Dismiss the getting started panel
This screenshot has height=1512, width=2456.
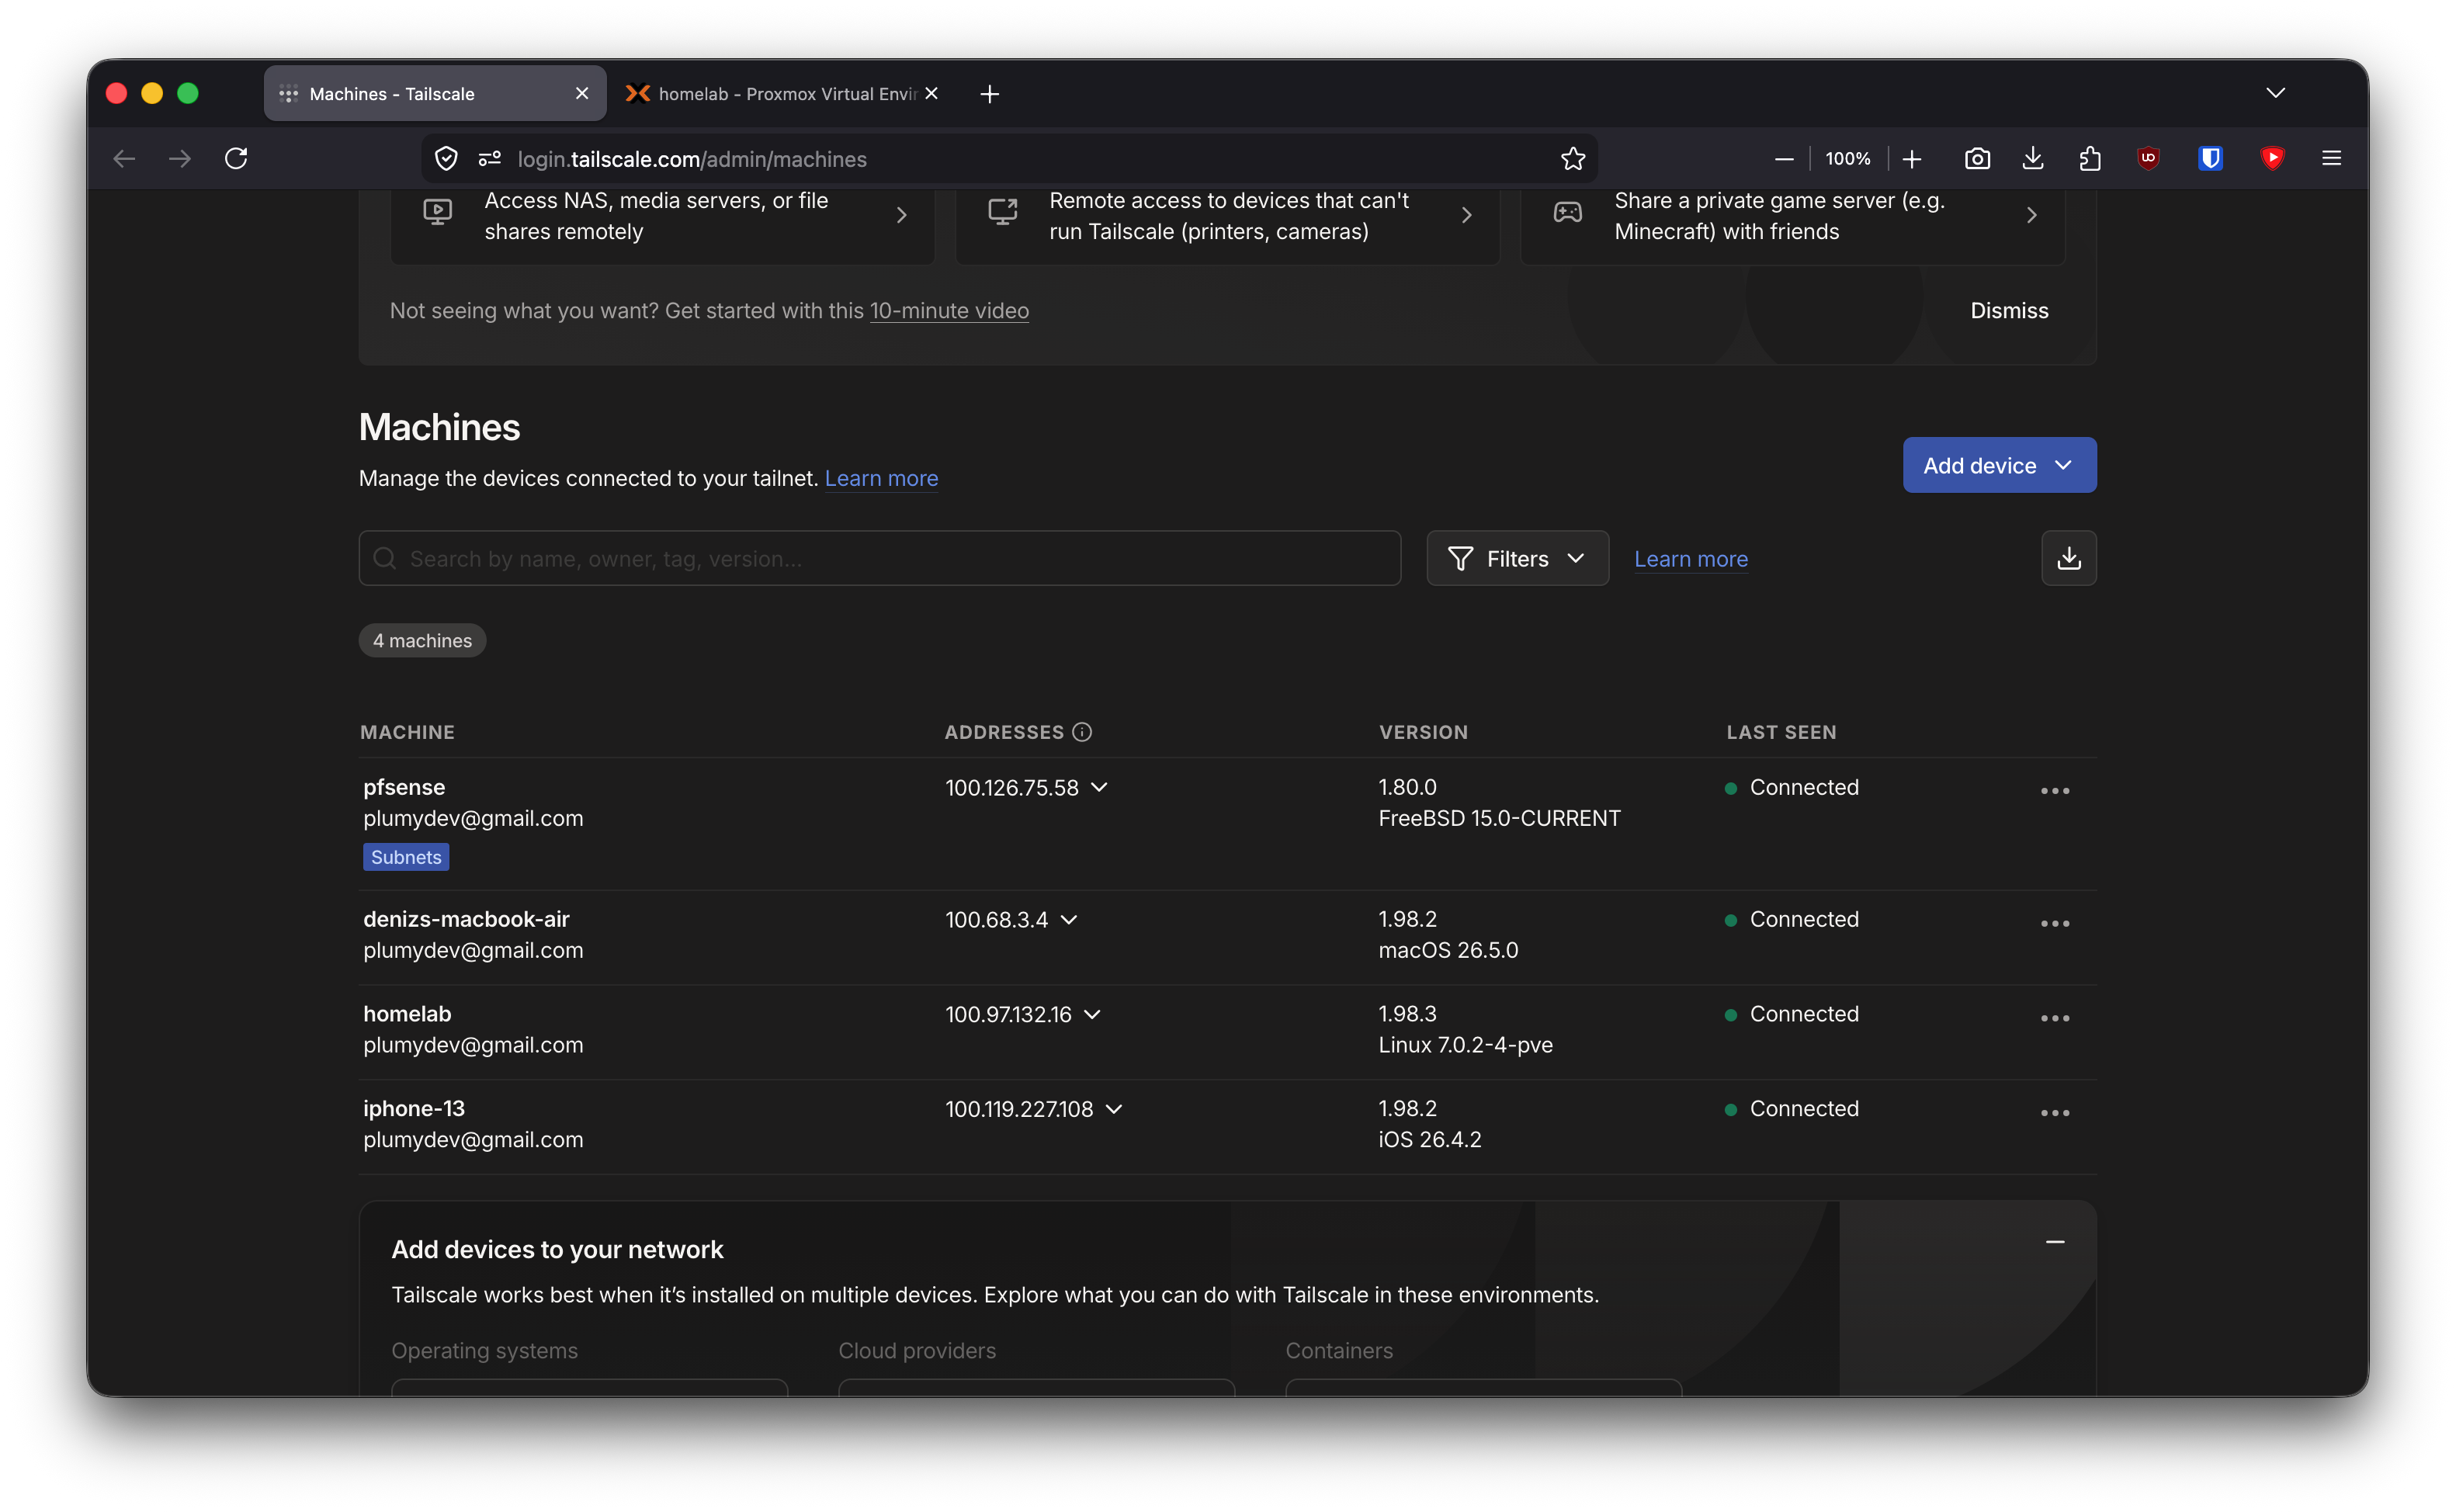coord(2008,311)
